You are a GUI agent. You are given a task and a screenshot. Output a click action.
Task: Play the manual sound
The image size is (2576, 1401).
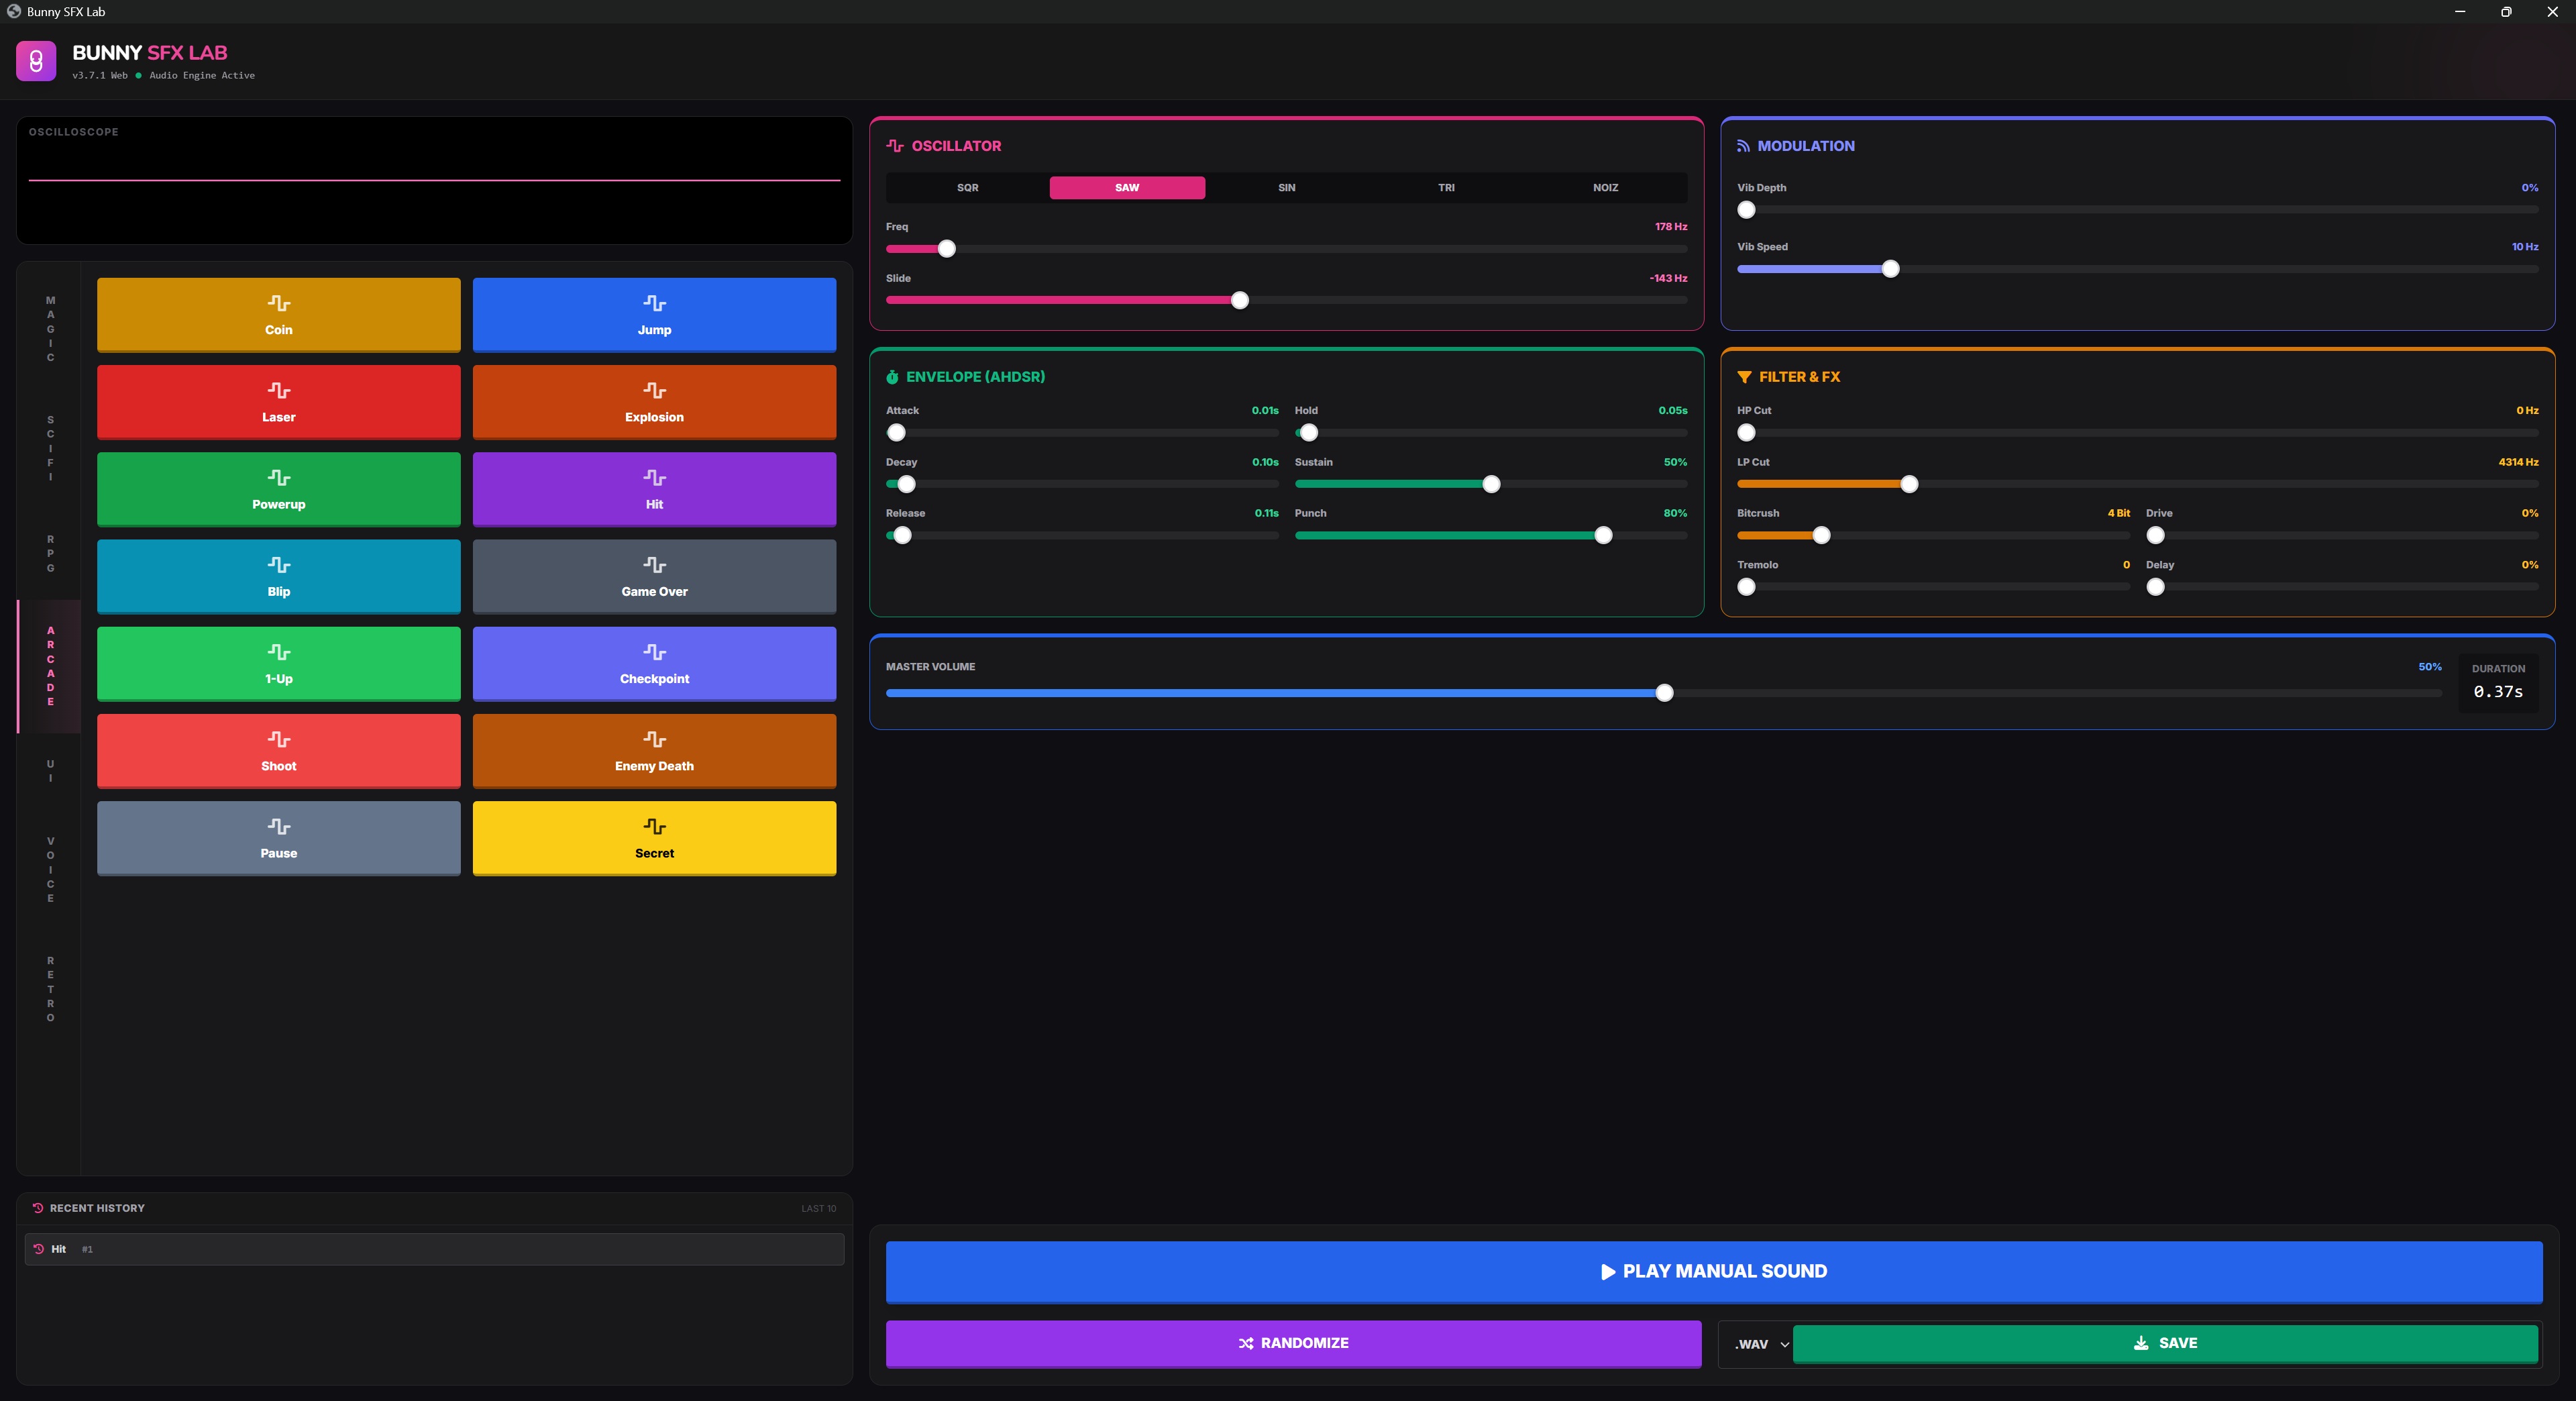[x=1713, y=1272]
